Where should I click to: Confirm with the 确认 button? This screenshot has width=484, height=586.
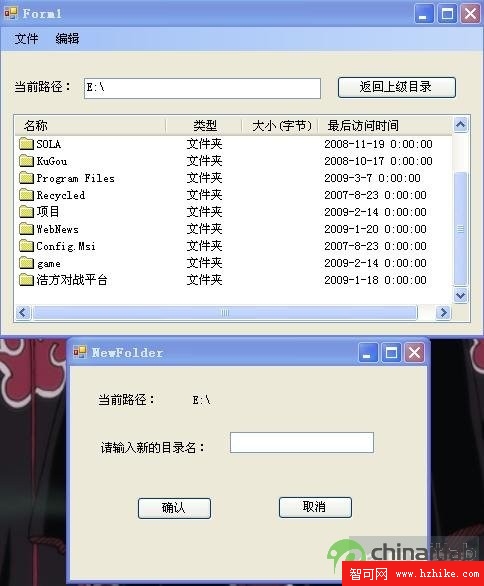[x=174, y=508]
